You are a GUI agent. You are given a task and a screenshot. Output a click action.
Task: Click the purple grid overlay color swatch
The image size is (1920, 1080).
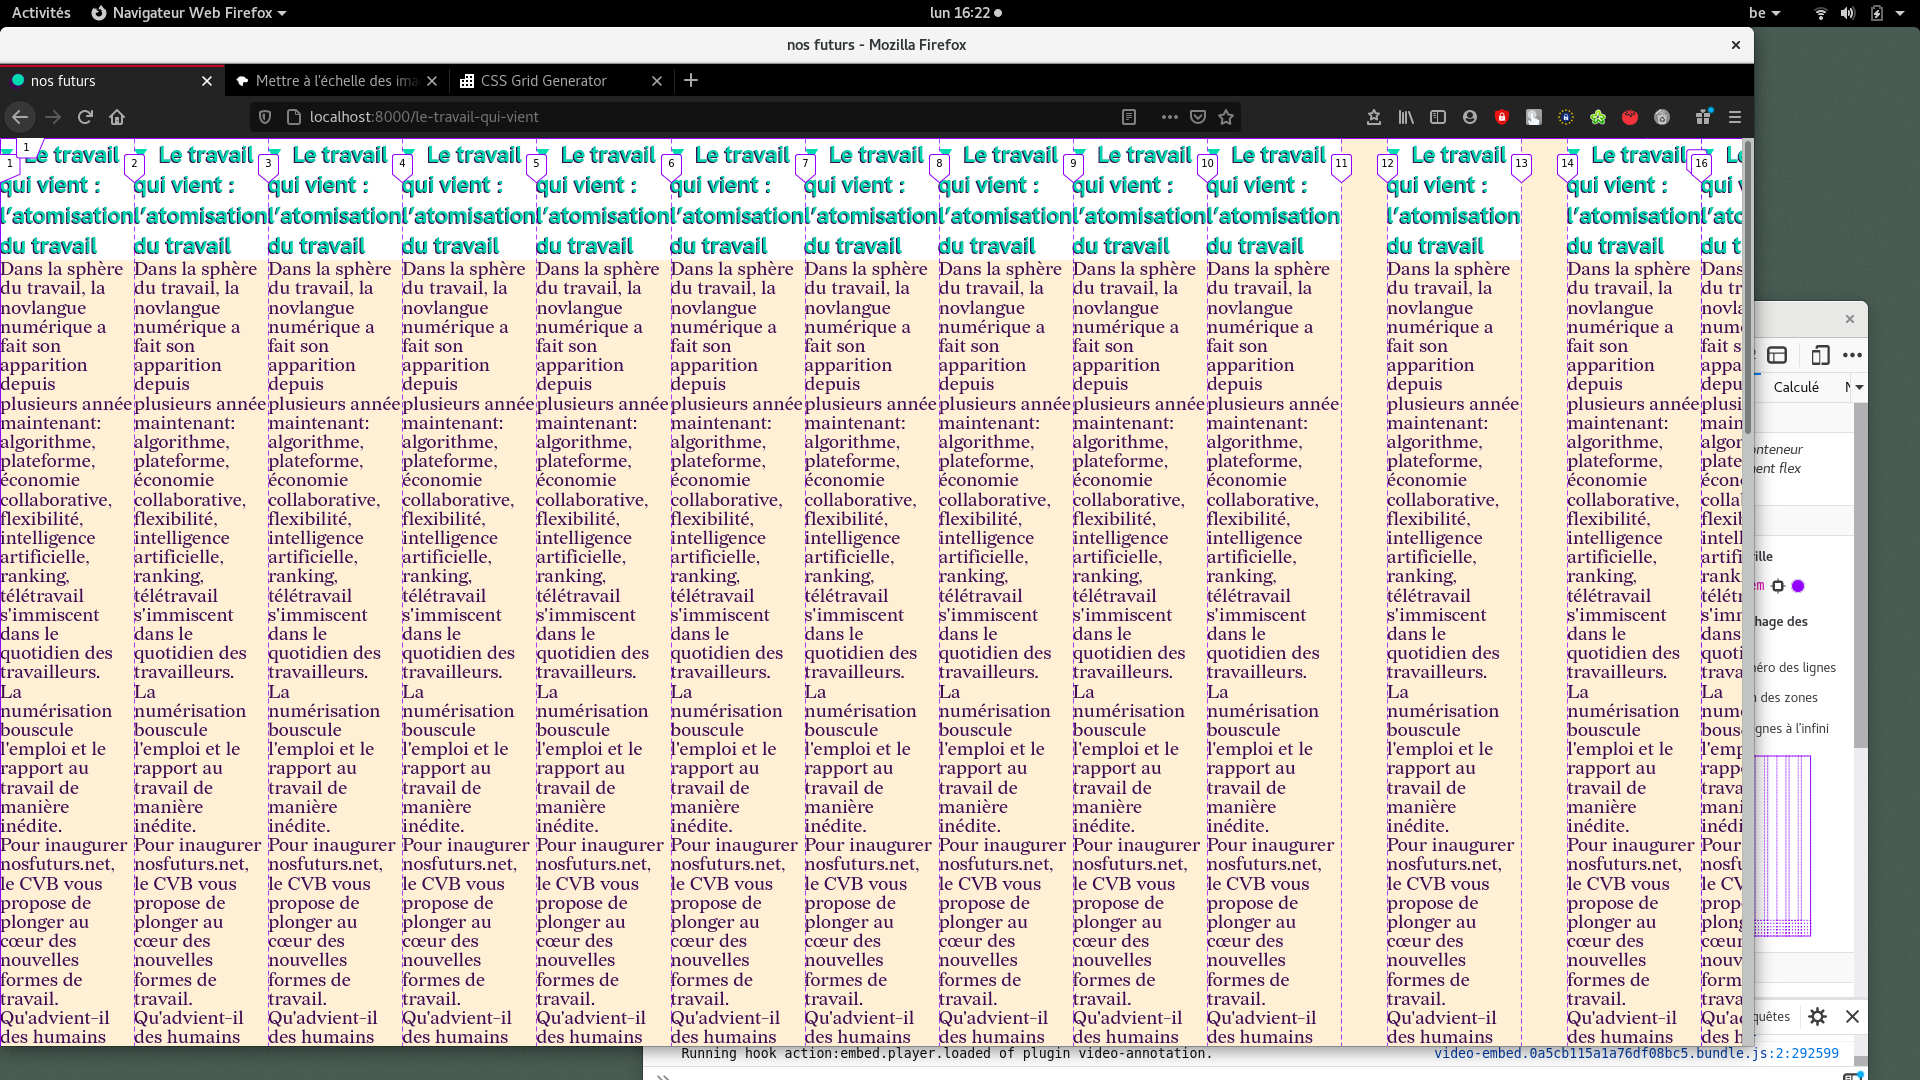click(x=1798, y=586)
